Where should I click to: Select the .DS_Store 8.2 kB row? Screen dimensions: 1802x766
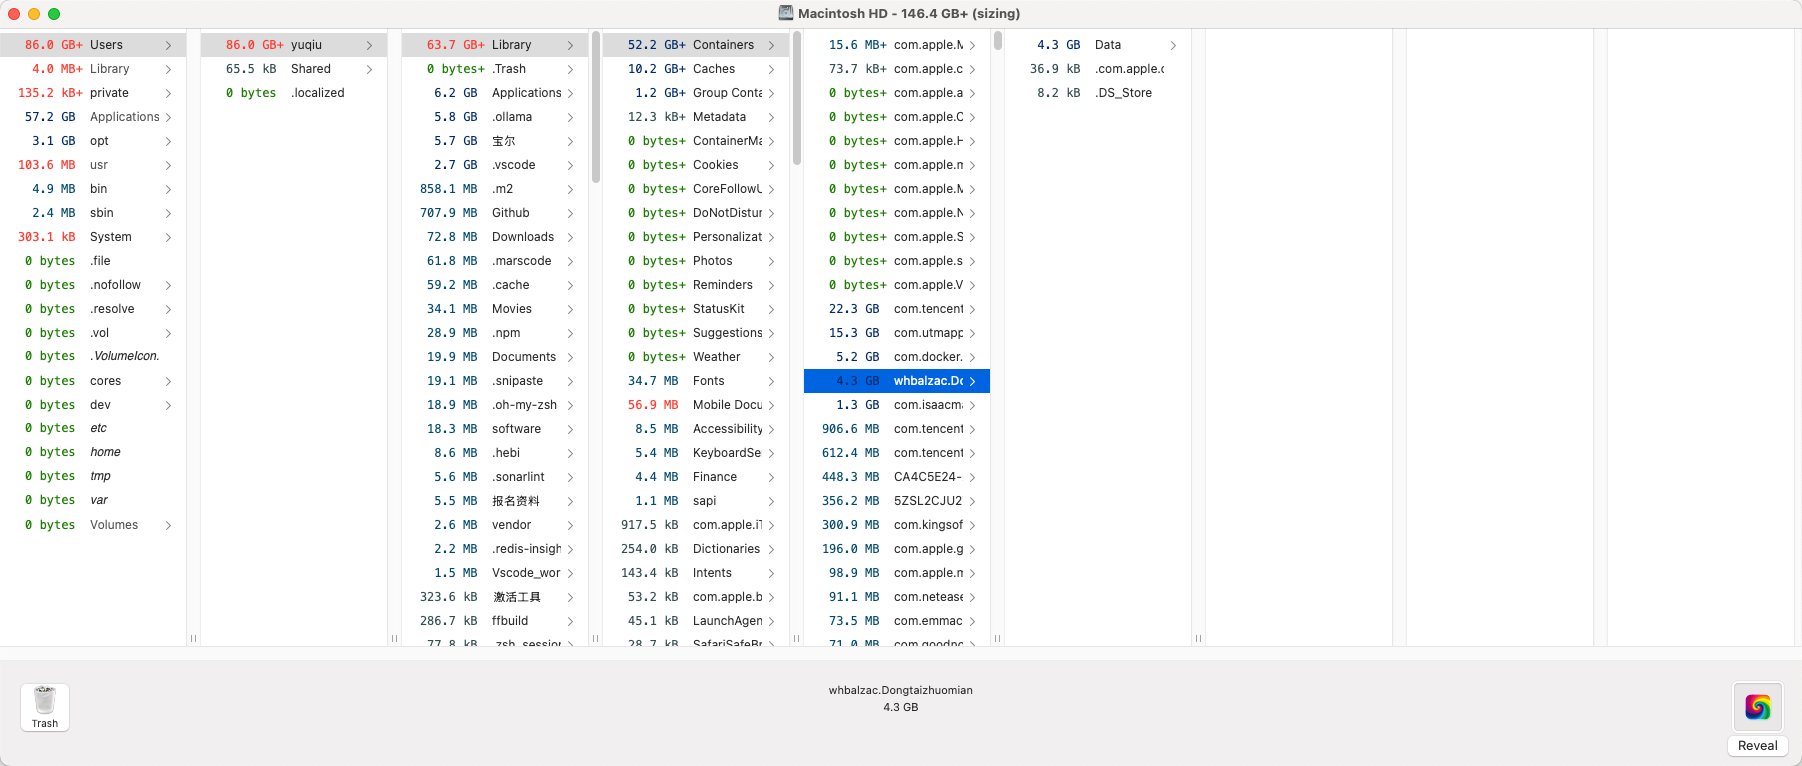tap(1098, 93)
